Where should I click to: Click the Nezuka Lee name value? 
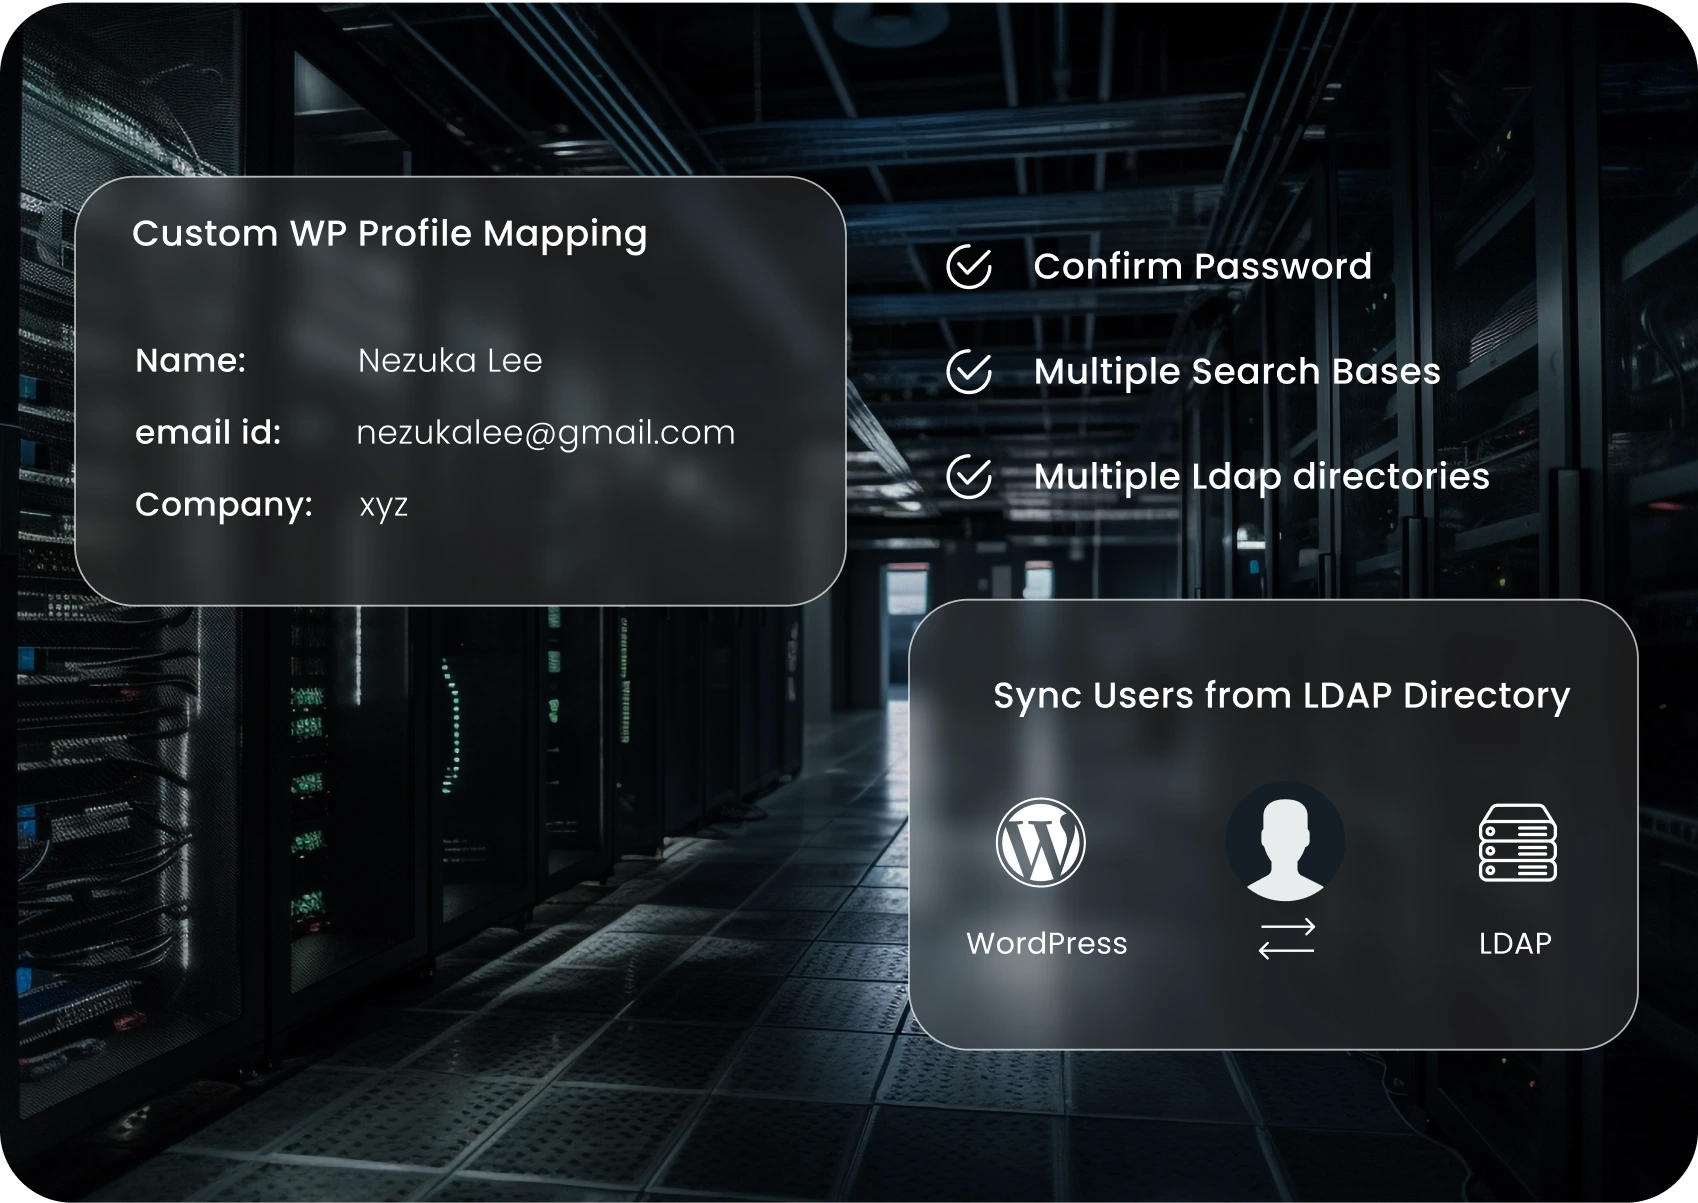(x=450, y=360)
